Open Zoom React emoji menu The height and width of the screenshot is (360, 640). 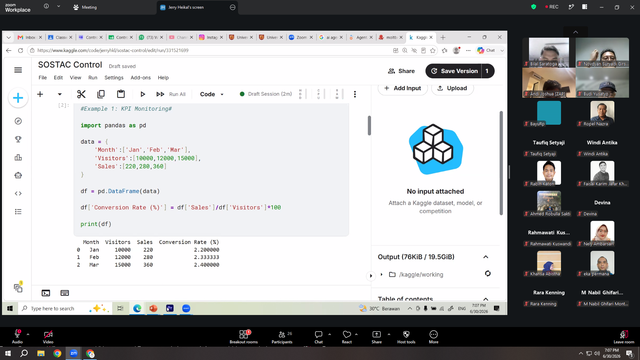pos(347,336)
